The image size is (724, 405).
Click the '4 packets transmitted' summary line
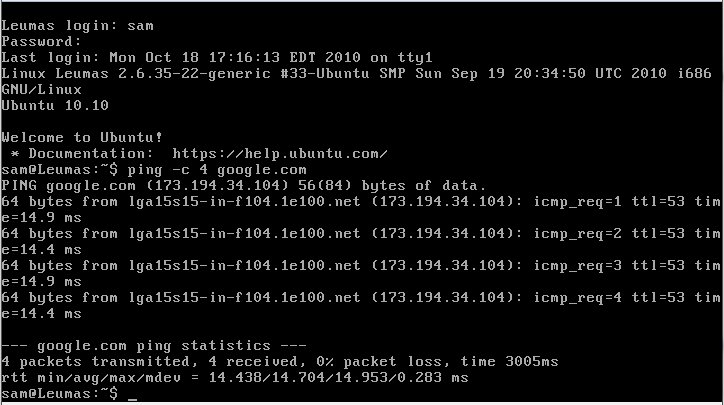280,362
